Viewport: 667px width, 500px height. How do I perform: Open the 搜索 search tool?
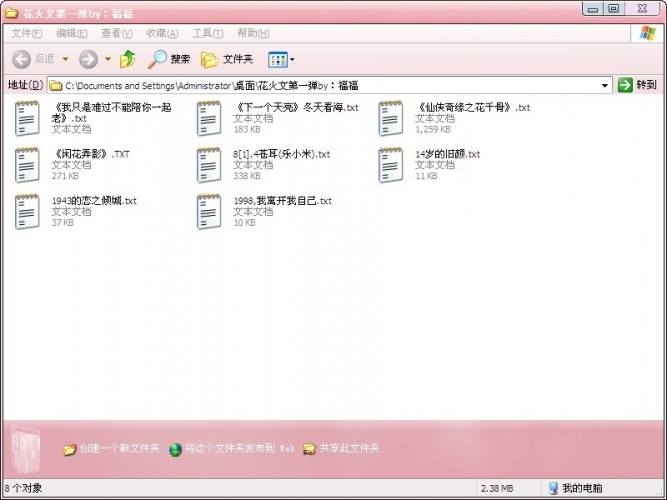pos(170,59)
